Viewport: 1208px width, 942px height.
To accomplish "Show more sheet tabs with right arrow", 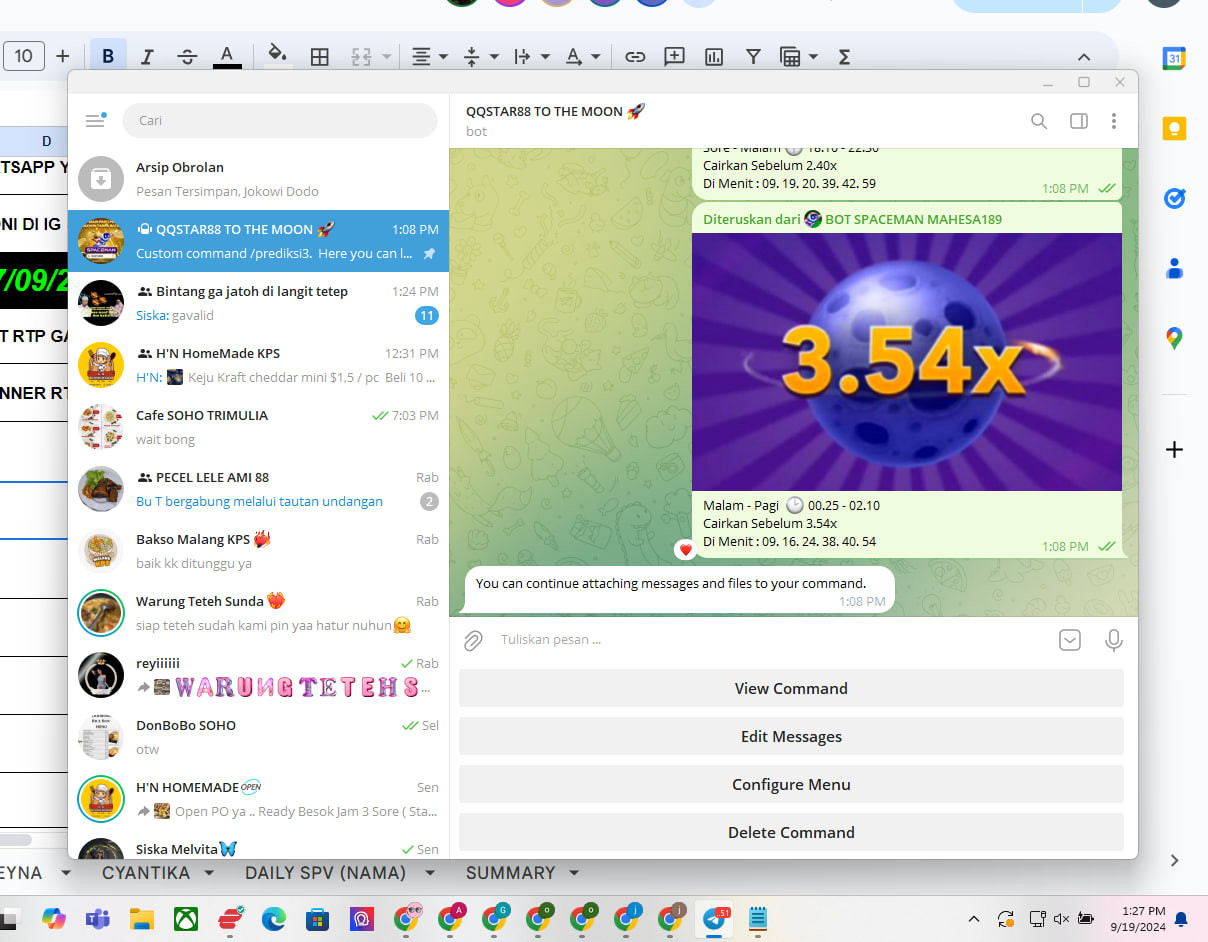I will tap(1174, 860).
